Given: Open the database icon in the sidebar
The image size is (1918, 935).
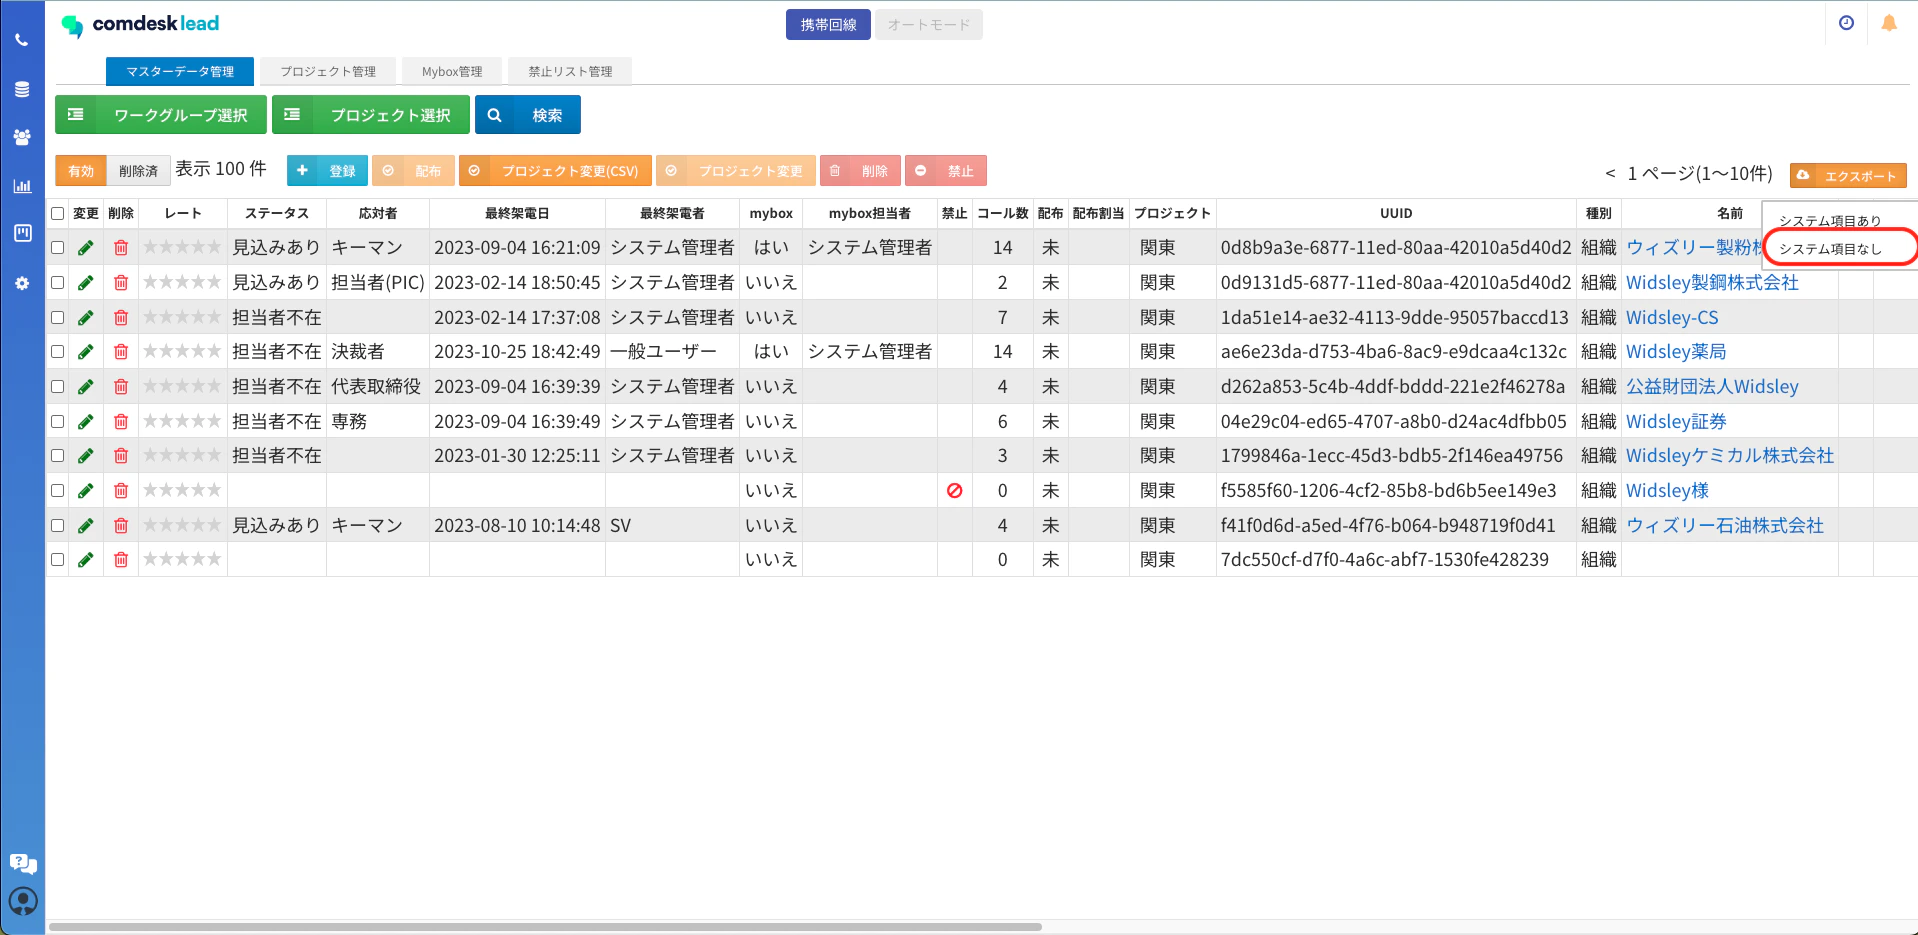Looking at the screenshot, I should coord(22,89).
